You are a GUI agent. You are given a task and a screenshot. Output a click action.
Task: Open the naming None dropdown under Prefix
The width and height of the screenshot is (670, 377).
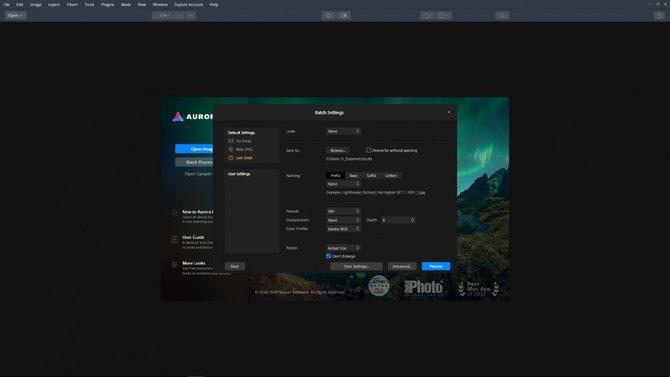coord(344,184)
